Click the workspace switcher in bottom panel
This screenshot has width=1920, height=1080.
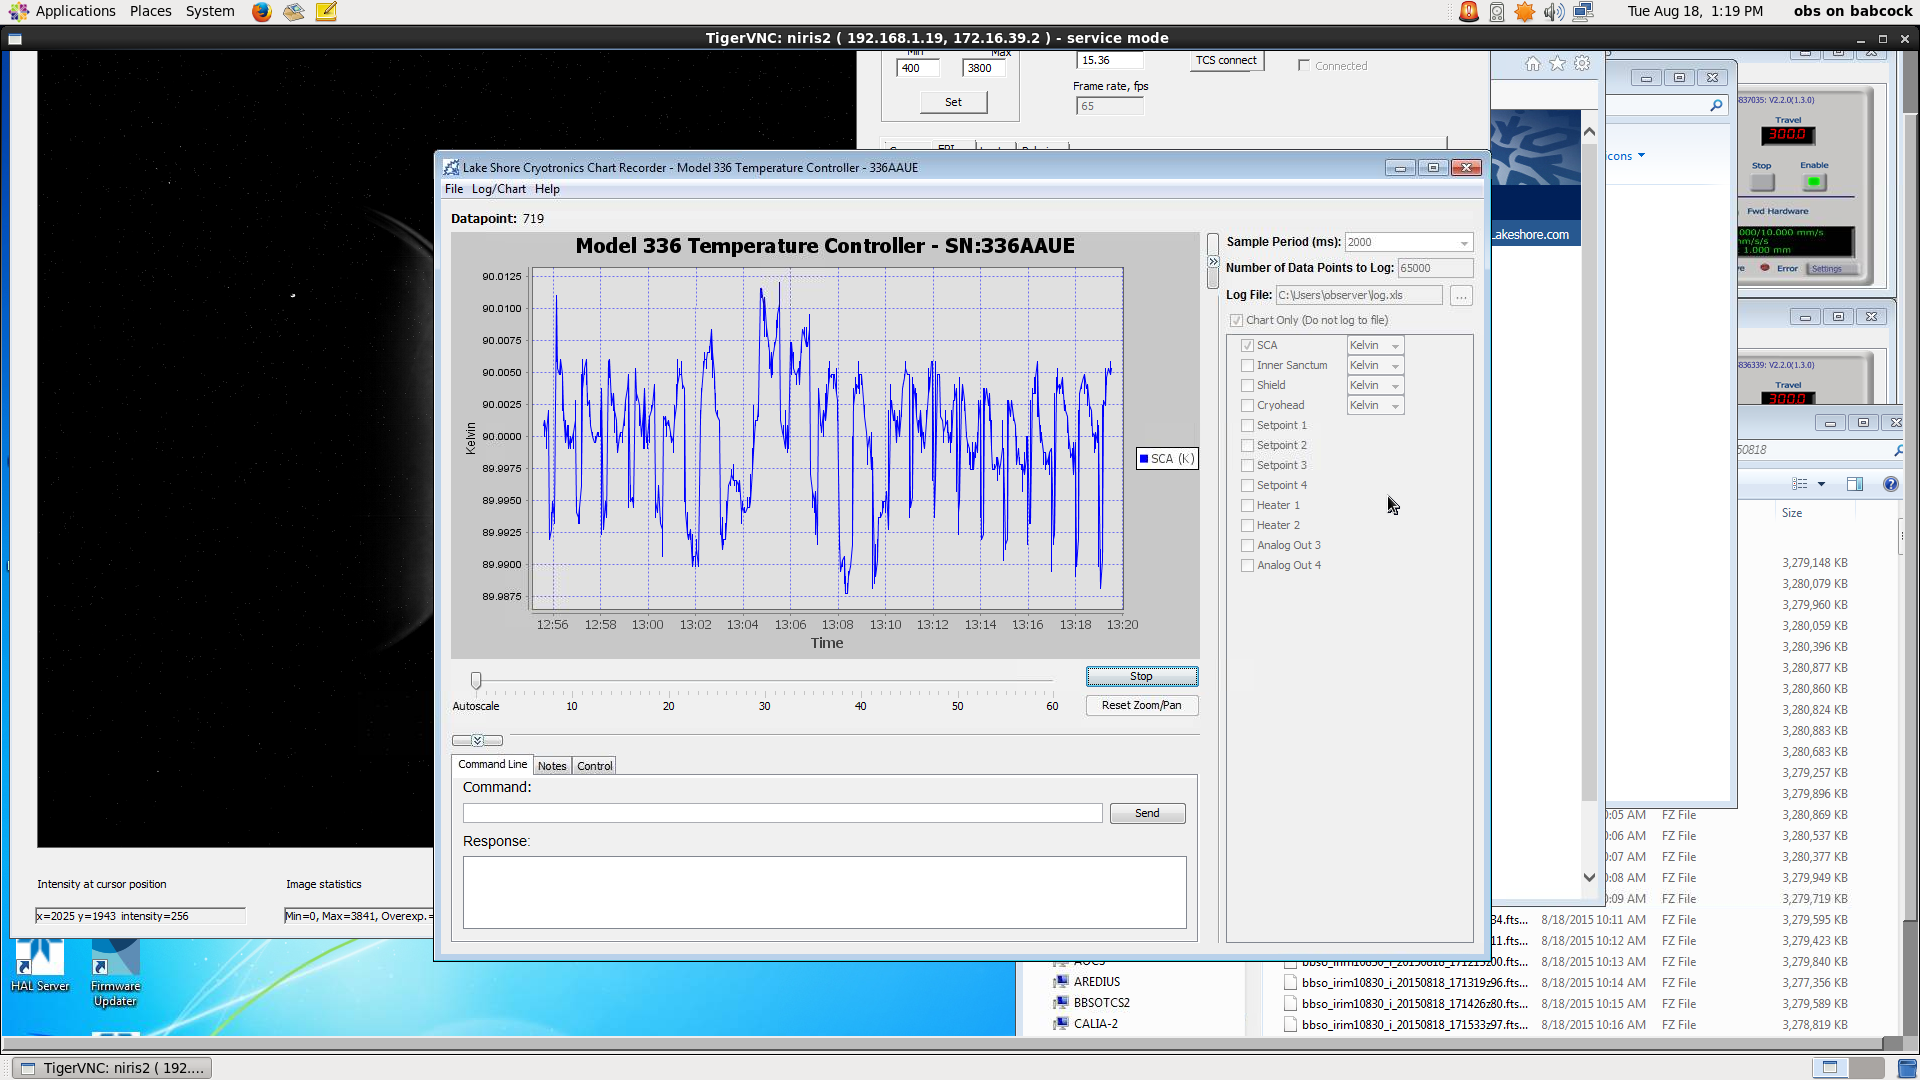tap(1848, 1068)
